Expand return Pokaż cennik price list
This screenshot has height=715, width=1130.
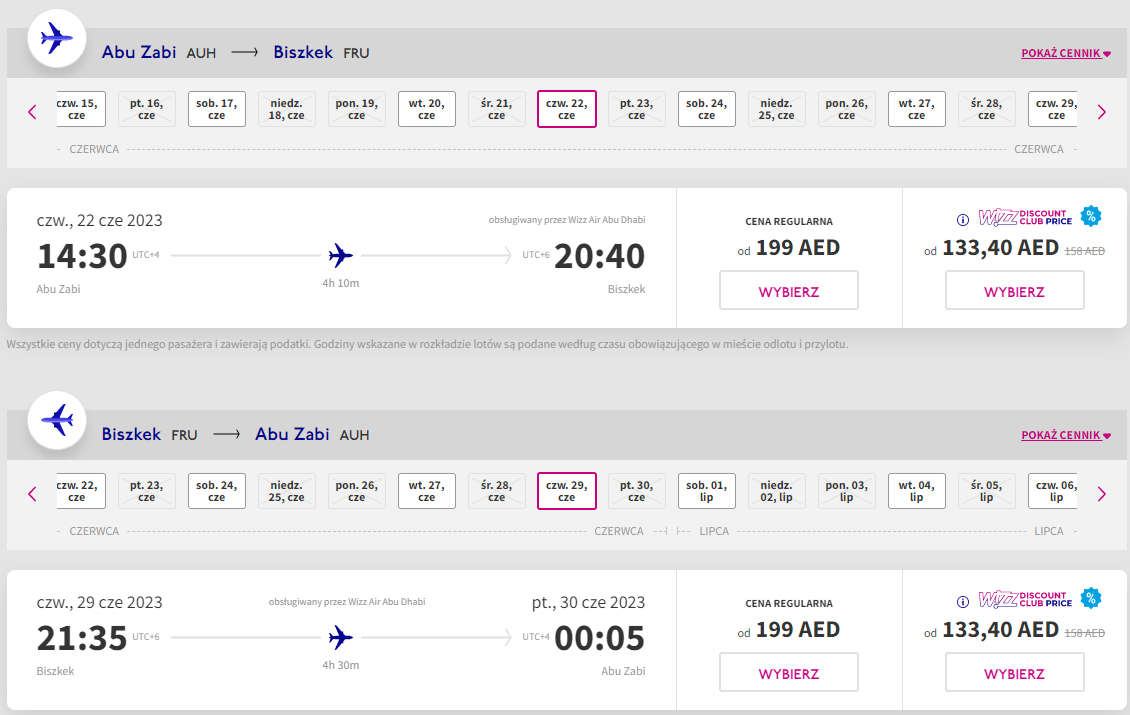[1066, 435]
